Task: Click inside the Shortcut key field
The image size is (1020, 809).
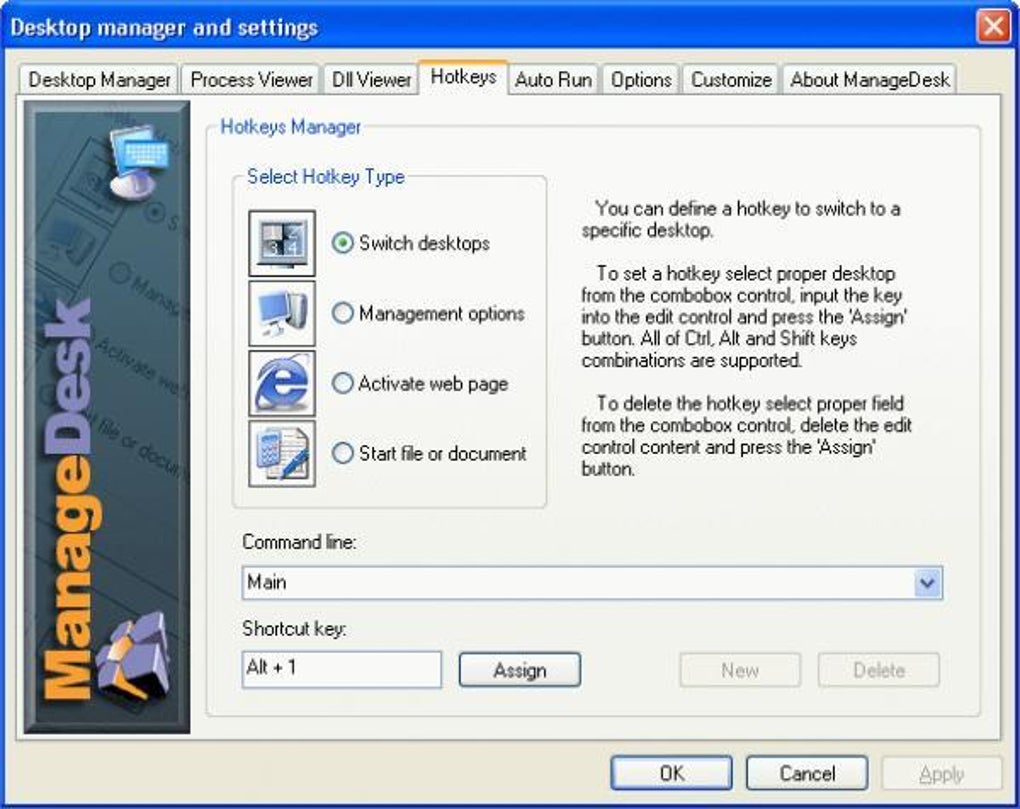Action: [x=340, y=670]
